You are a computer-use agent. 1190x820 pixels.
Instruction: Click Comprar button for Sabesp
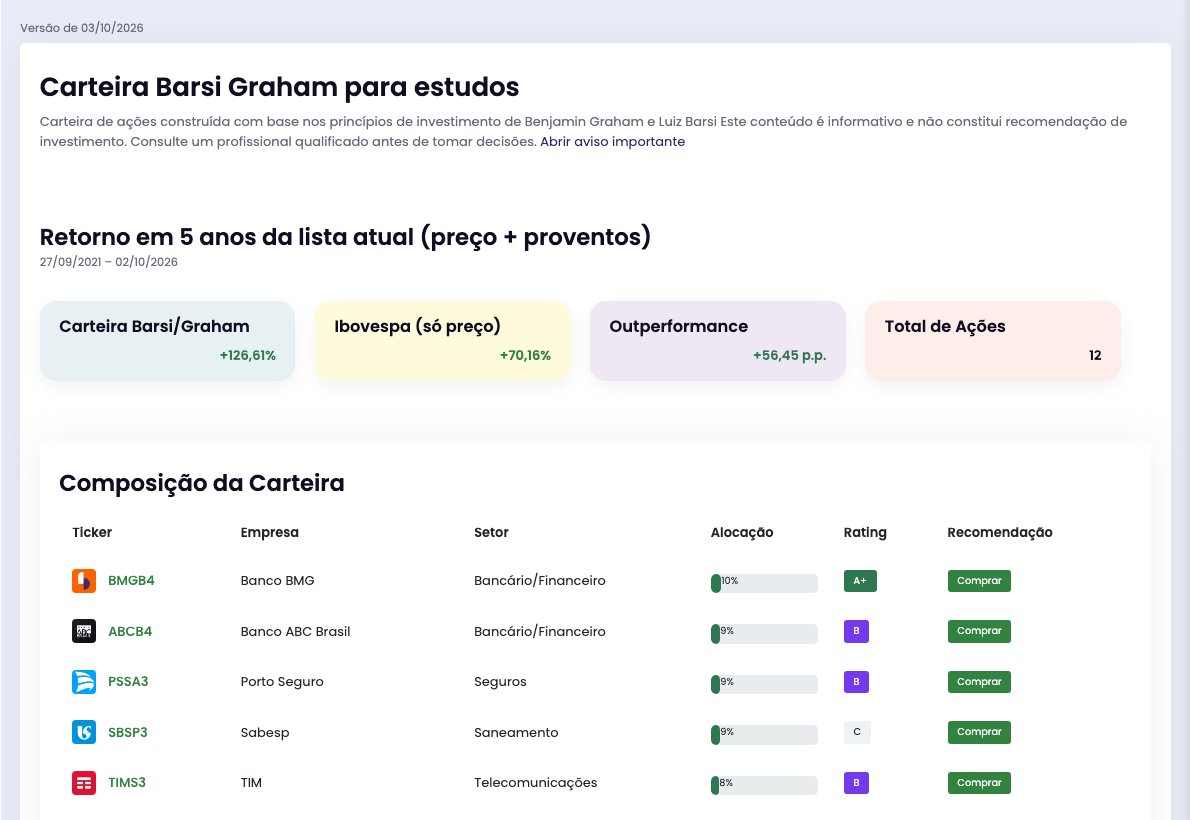[x=979, y=732]
